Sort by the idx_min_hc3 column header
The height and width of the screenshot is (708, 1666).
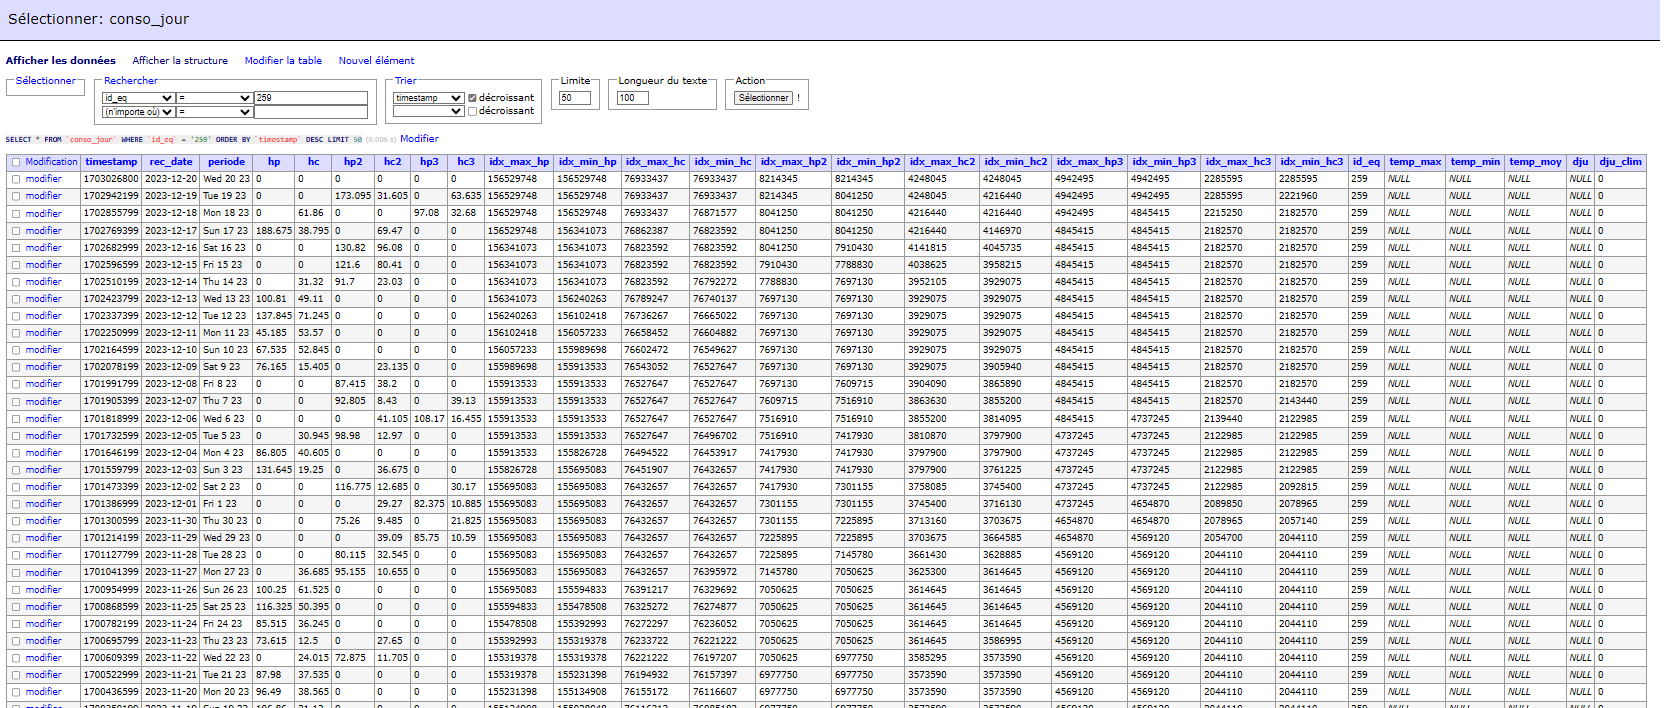(x=1312, y=162)
